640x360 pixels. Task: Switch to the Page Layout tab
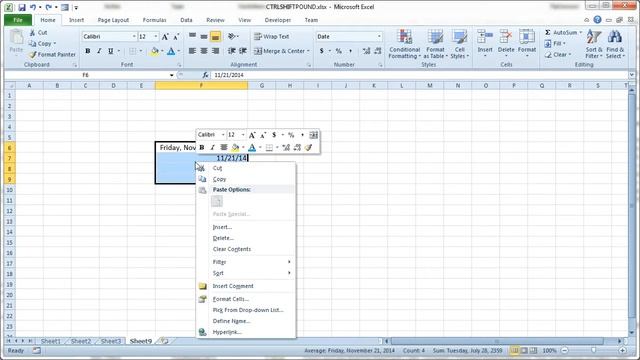click(113, 20)
